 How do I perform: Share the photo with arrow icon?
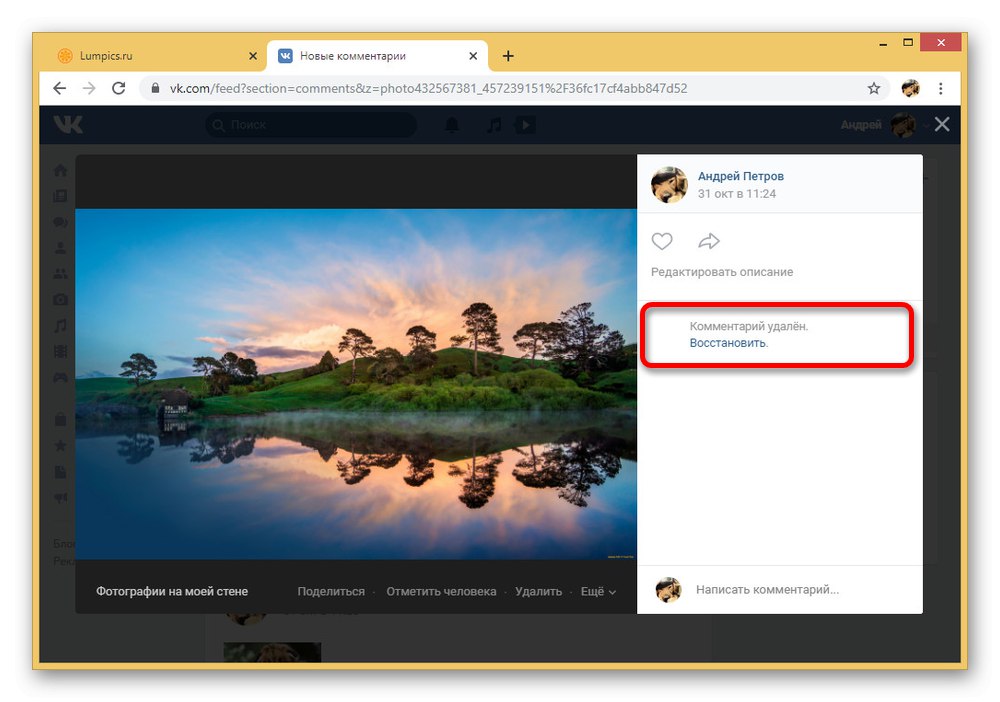[709, 241]
